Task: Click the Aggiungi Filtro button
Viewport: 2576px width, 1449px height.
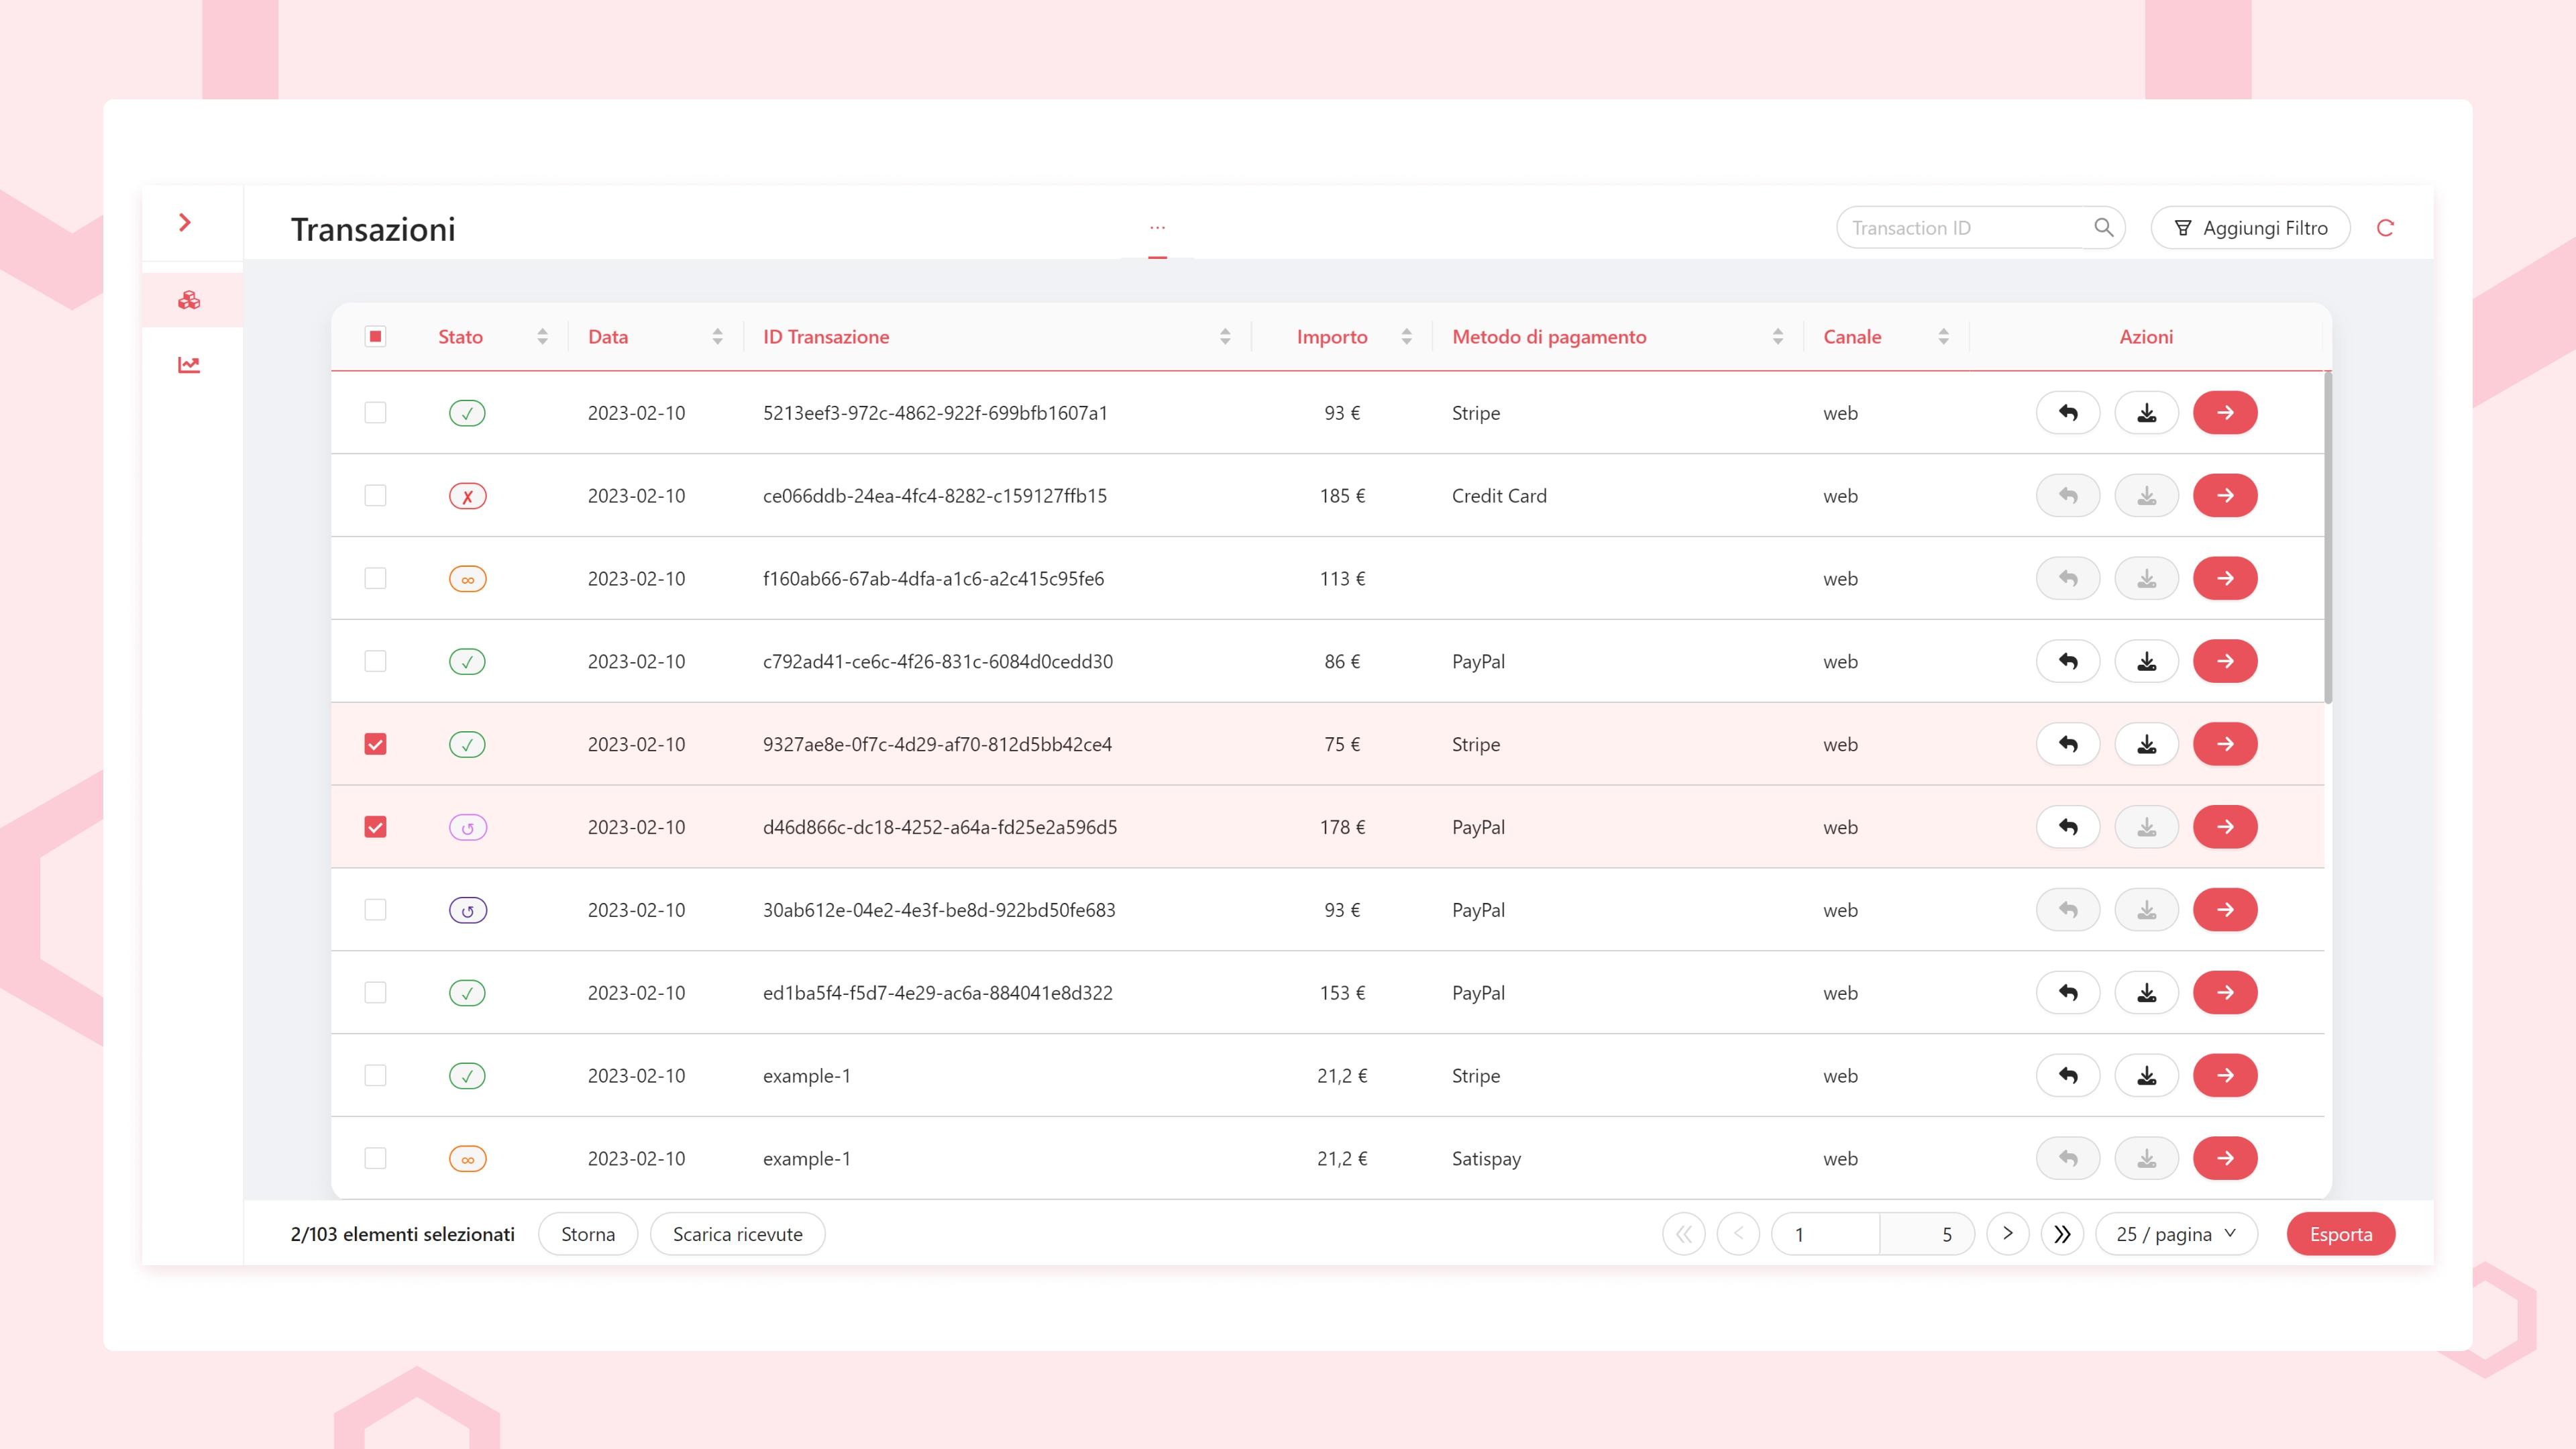Action: [x=2250, y=228]
